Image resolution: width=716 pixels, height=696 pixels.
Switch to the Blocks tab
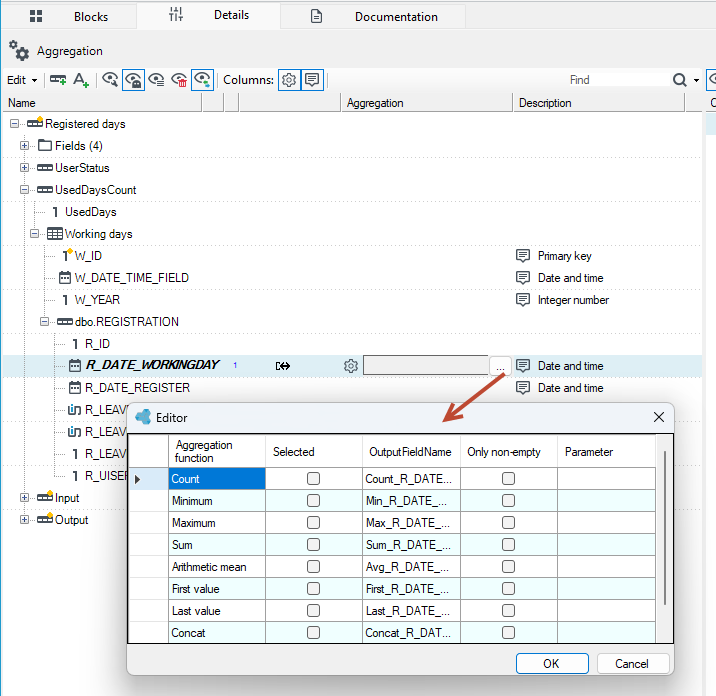pyautogui.click(x=68, y=16)
